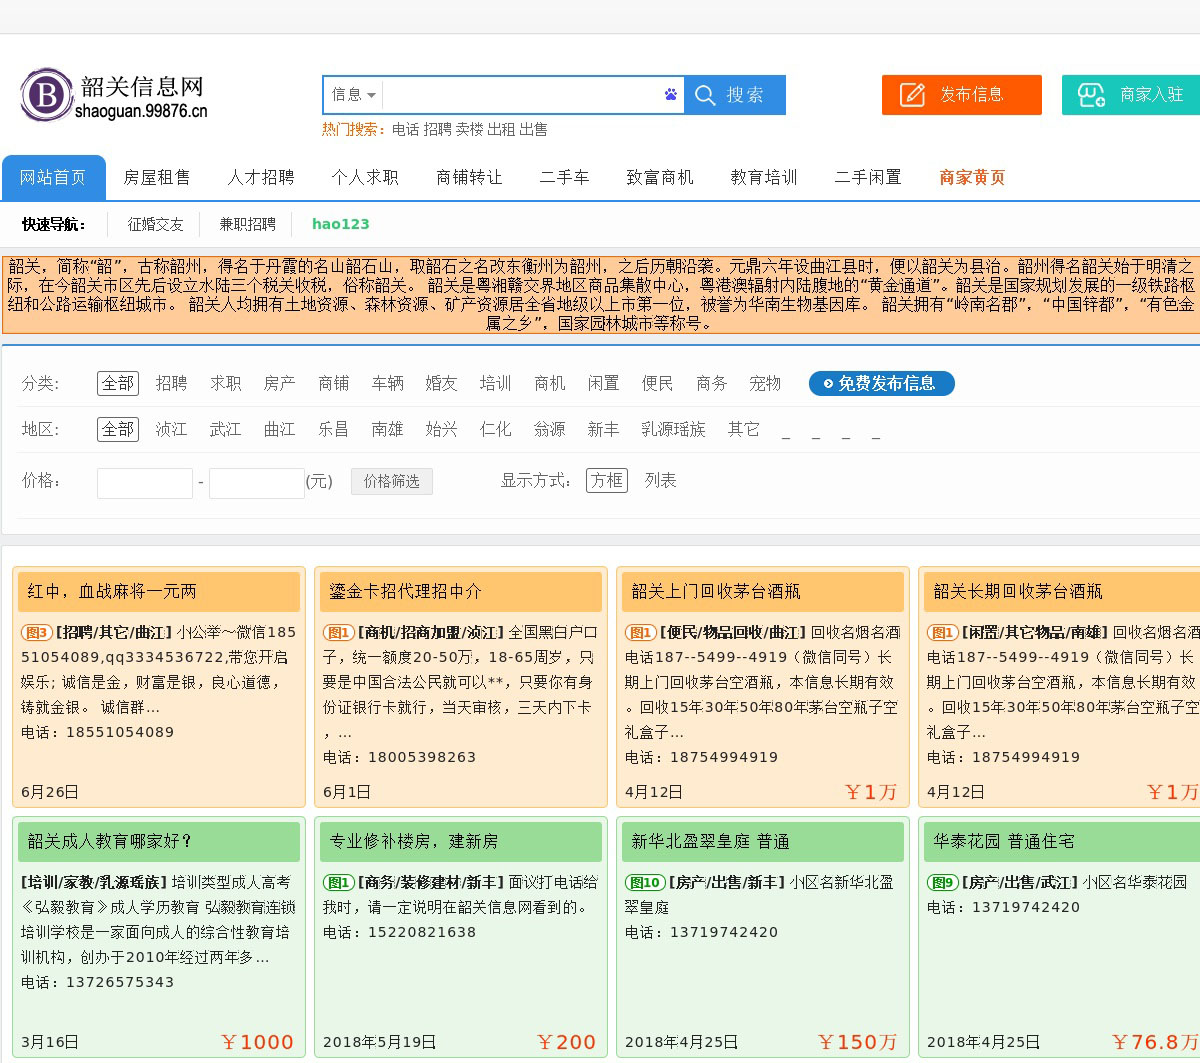Select 全部 in the 地区 filter

click(118, 429)
